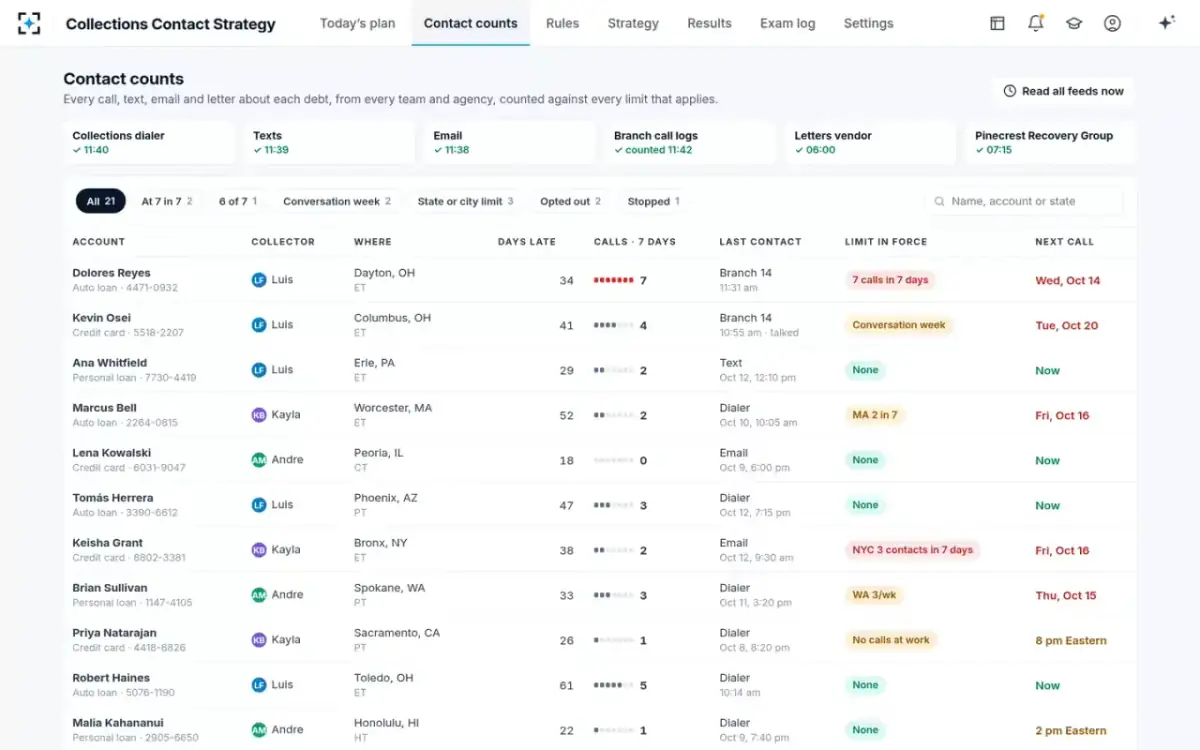Open the Email feed card
The height and width of the screenshot is (750, 1200).
click(509, 142)
